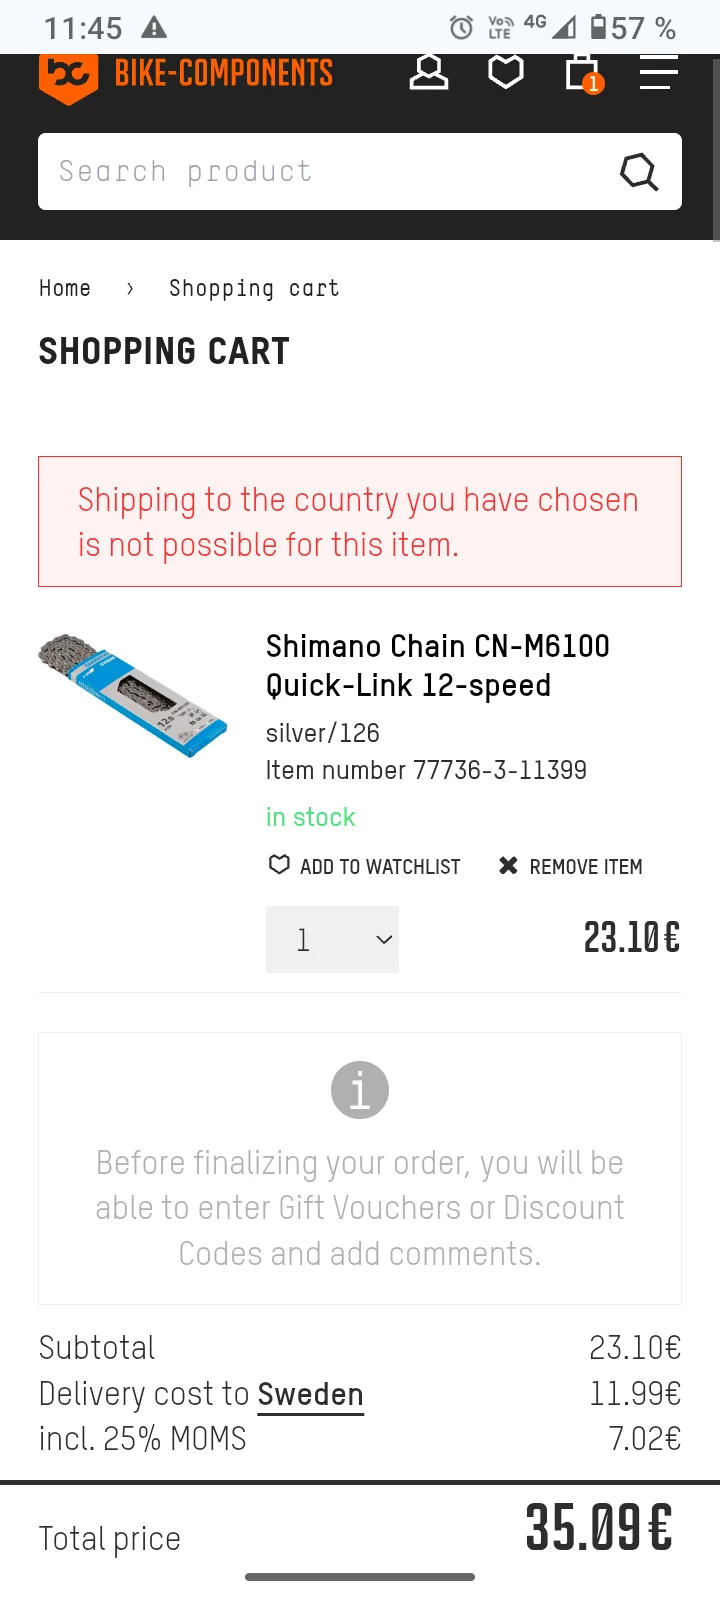Viewport: 720px width, 1600px height.
Task: Go to Home breadcrumb
Action: 65,289
